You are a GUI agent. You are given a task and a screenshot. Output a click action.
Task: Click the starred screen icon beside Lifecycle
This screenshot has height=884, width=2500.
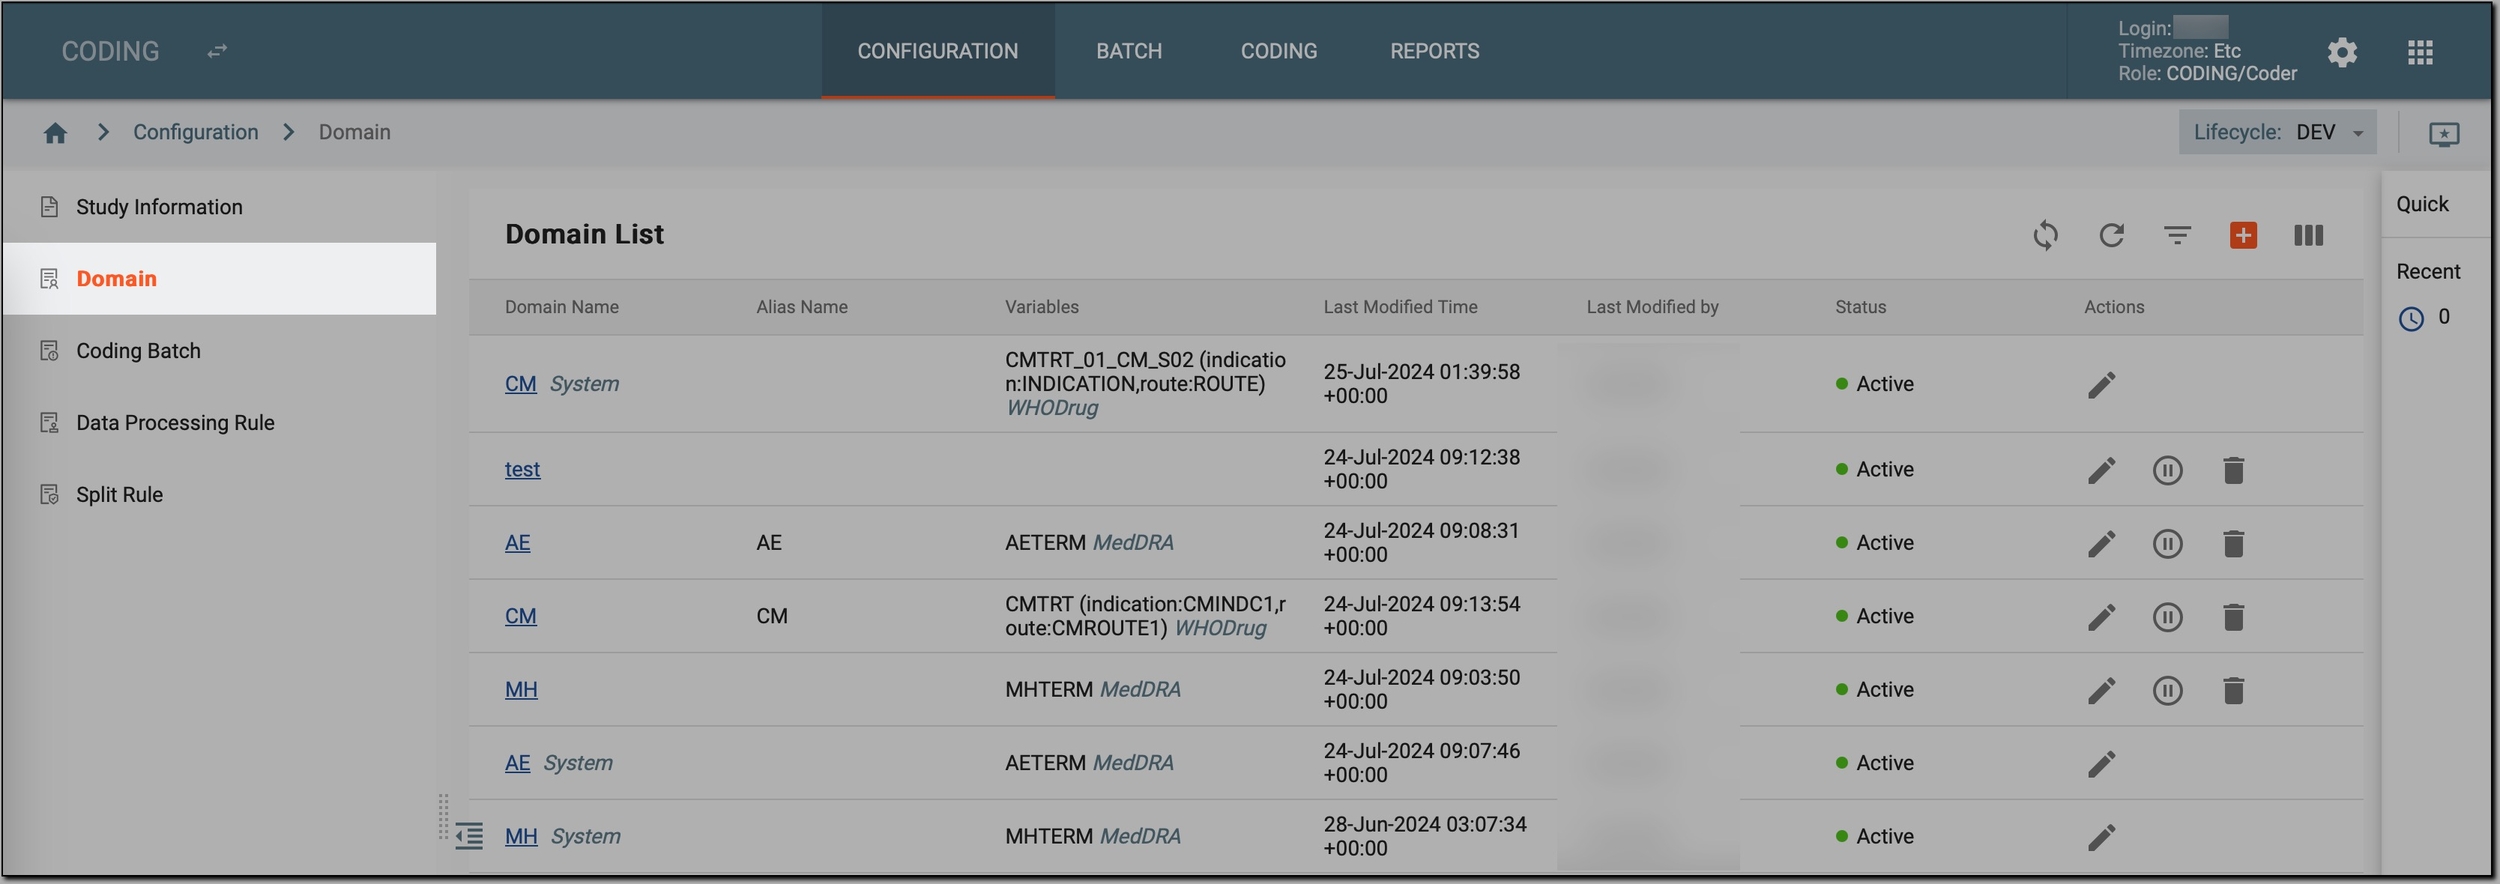(x=2444, y=134)
